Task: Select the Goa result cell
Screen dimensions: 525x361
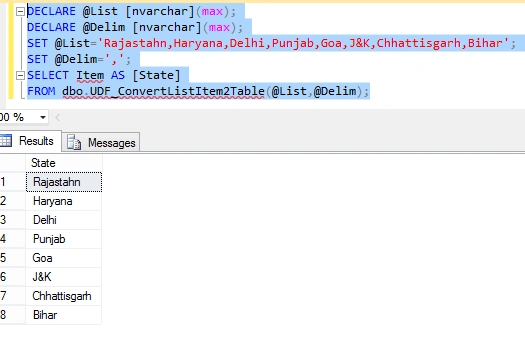Action: [64, 258]
